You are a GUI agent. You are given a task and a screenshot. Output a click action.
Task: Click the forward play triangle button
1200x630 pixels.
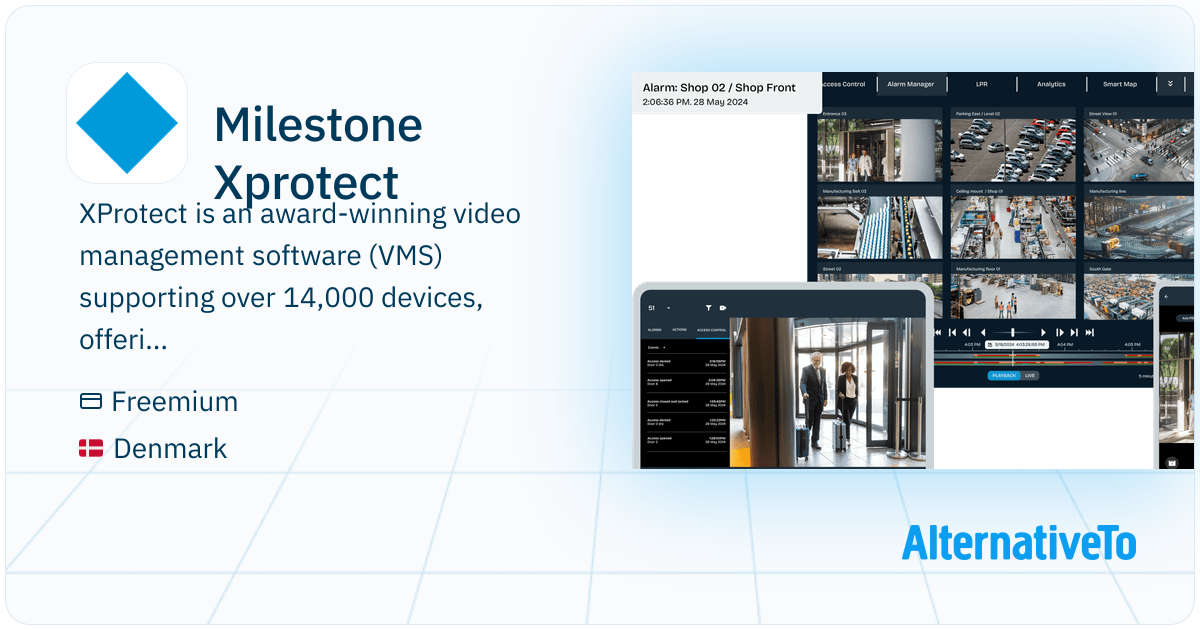click(1043, 332)
